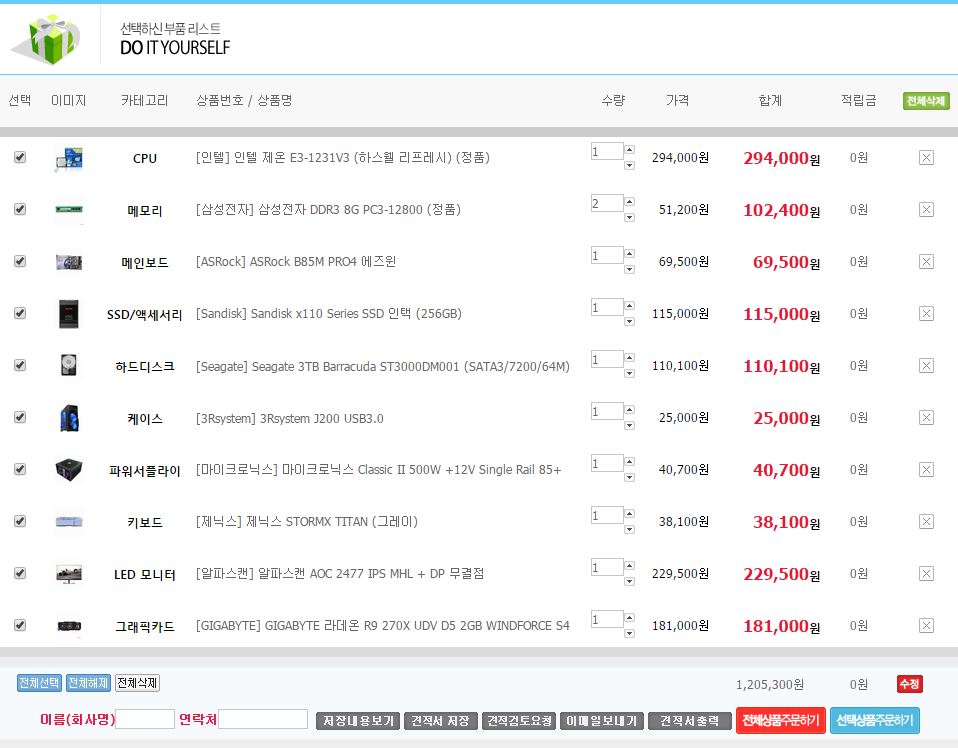Screen dimensions: 958x748
Task: Delete the LED 모니터 row with X icon
Action: click(925, 574)
